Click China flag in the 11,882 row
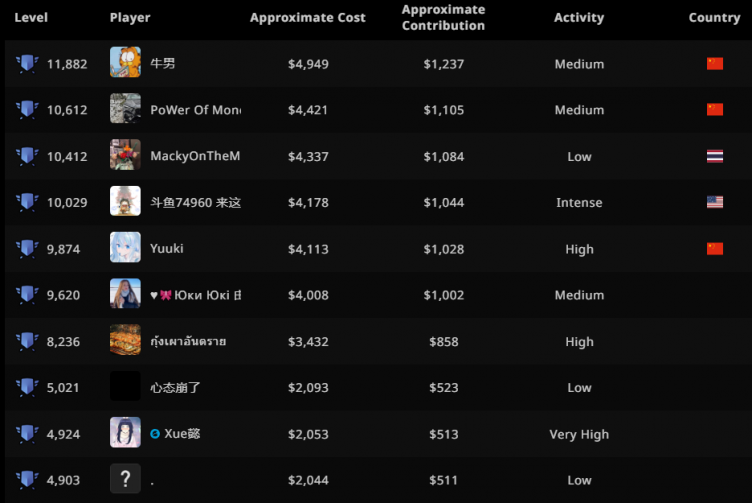752x503 pixels. click(714, 64)
